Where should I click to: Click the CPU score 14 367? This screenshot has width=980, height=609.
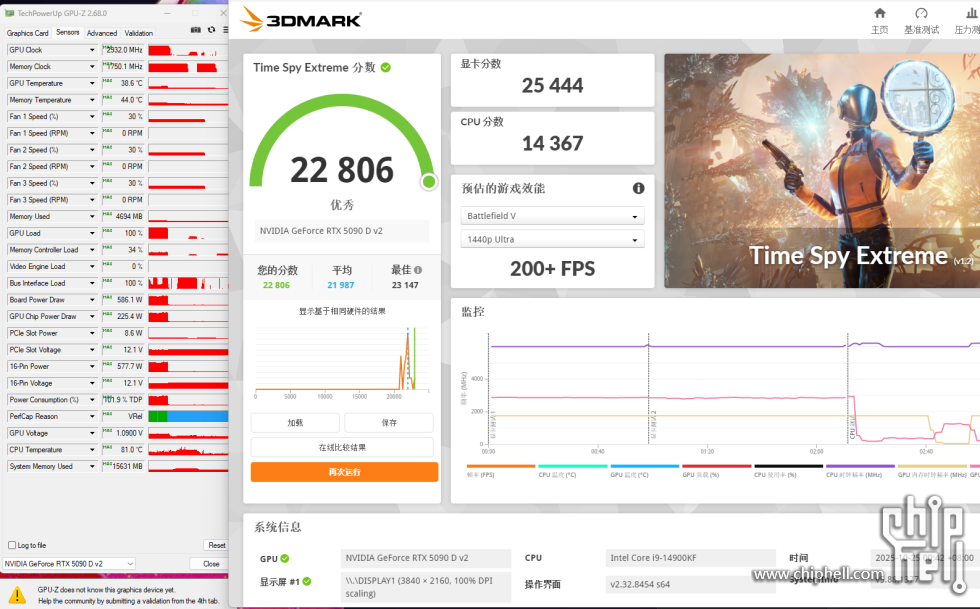pyautogui.click(x=552, y=143)
